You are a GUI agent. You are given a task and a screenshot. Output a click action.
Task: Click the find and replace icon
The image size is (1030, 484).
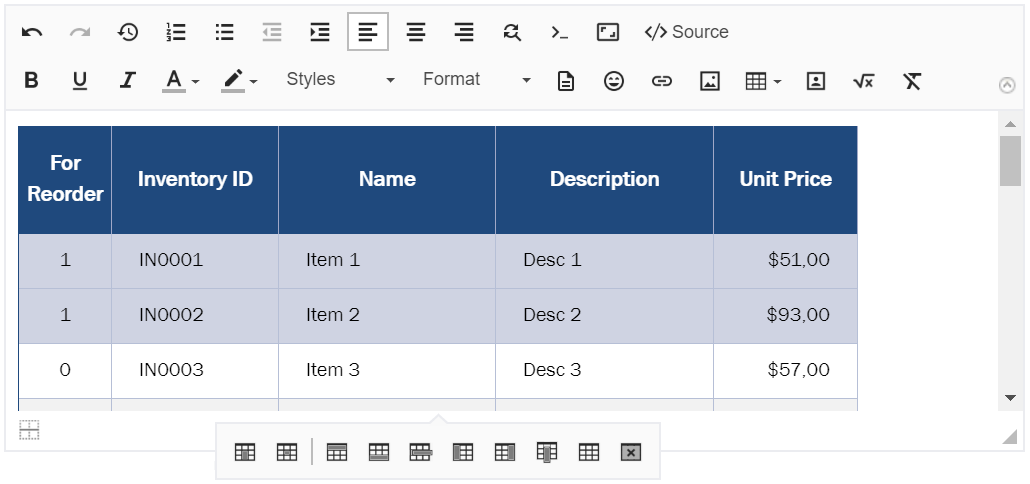pyautogui.click(x=512, y=32)
